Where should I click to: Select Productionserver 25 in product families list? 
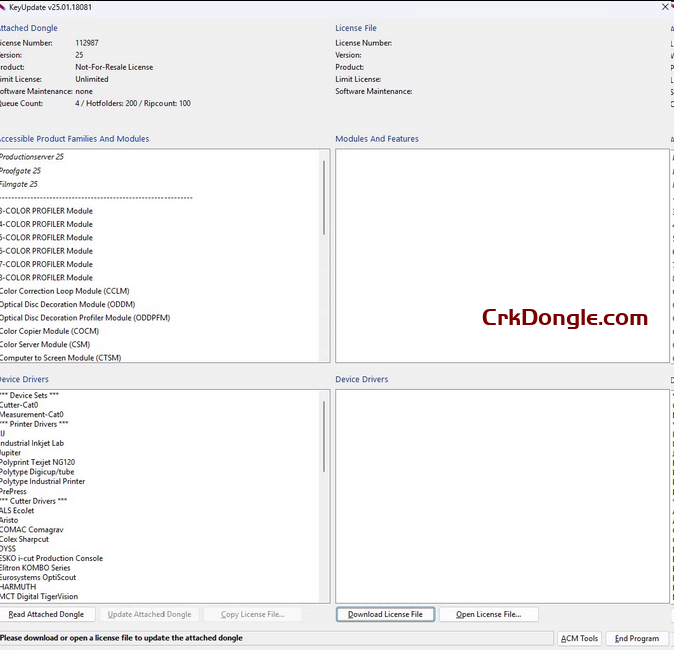click(x=32, y=157)
